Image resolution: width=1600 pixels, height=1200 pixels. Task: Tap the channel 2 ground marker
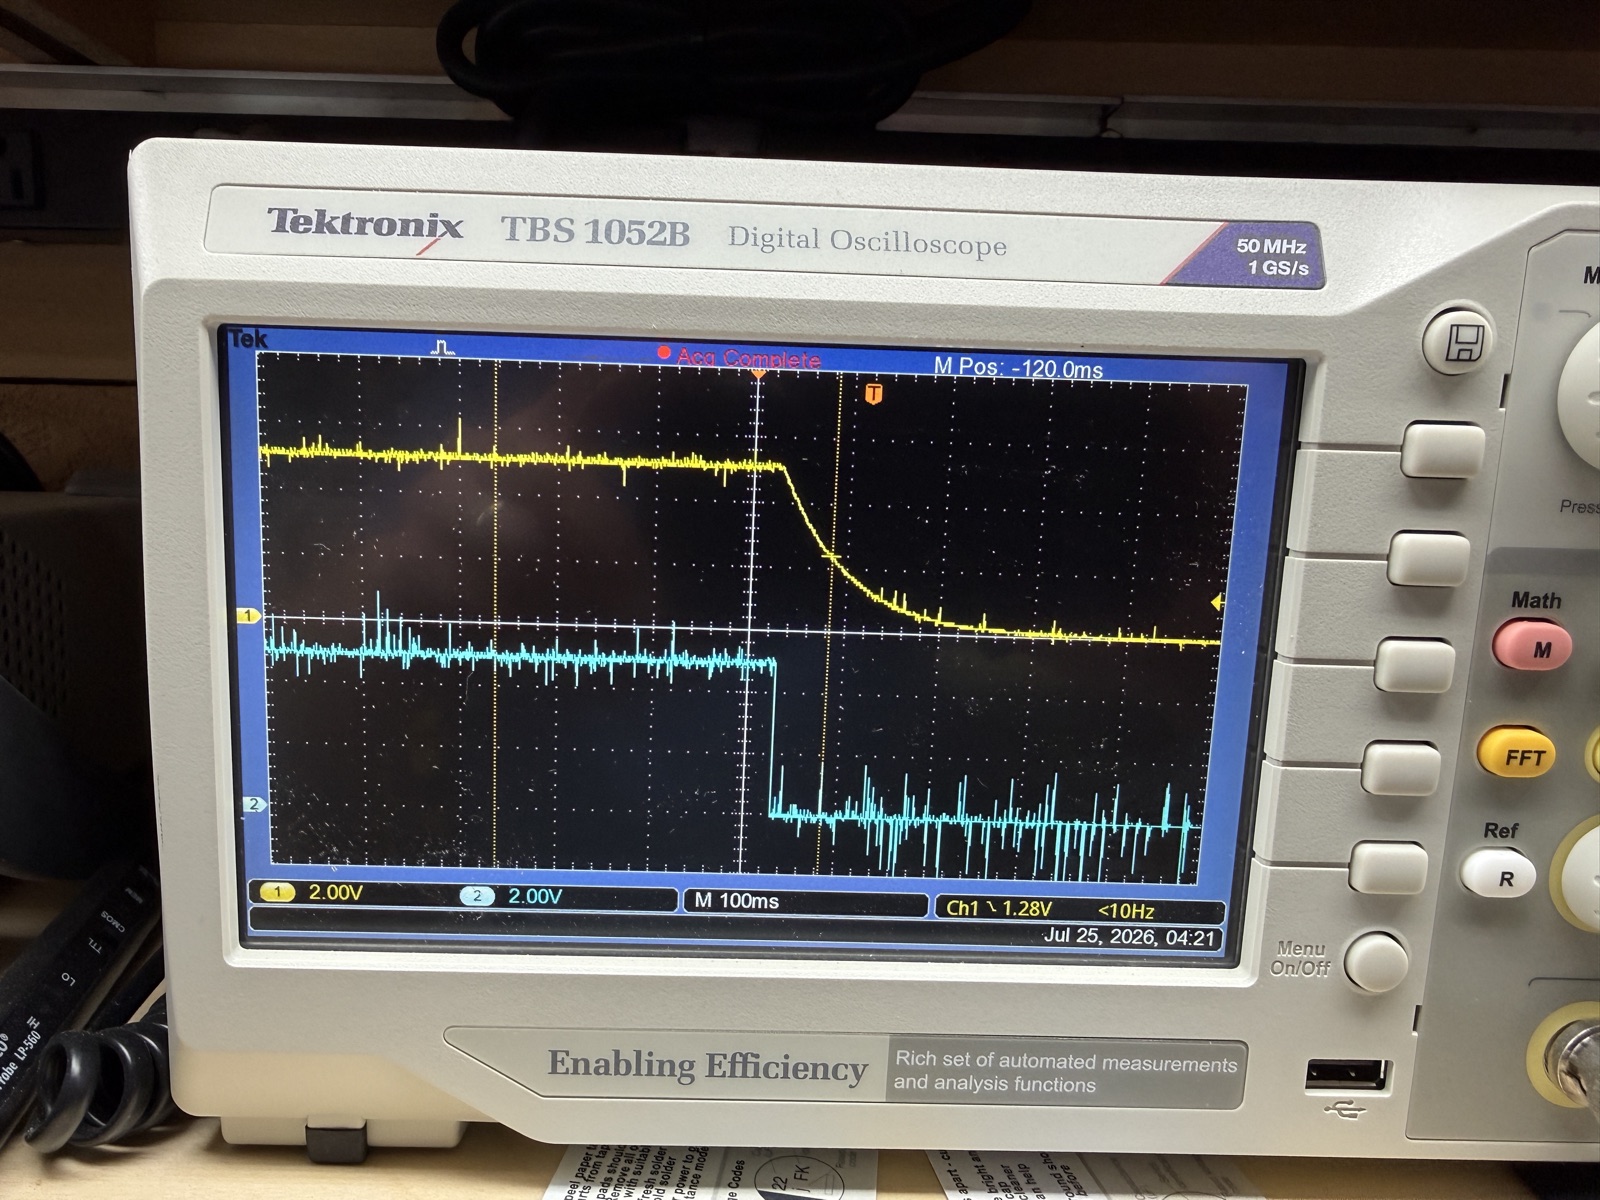tap(255, 804)
